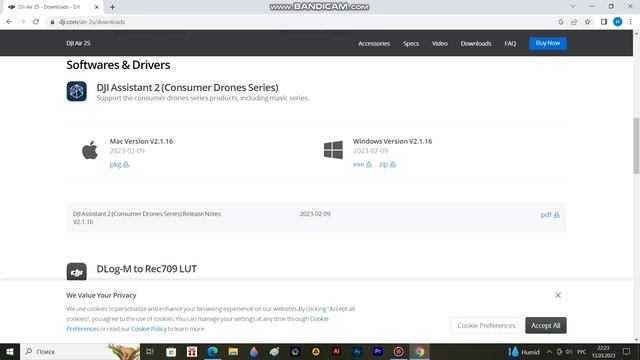This screenshot has width=640, height=360.
Task: Open Chrome three-dot menu
Action: point(631,22)
